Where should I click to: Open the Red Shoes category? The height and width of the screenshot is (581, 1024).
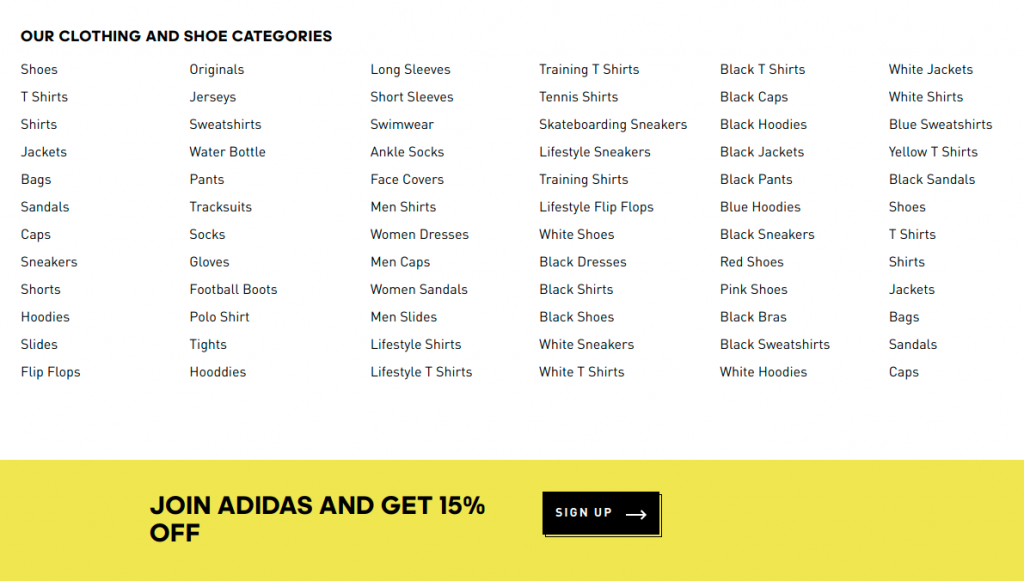(x=752, y=262)
